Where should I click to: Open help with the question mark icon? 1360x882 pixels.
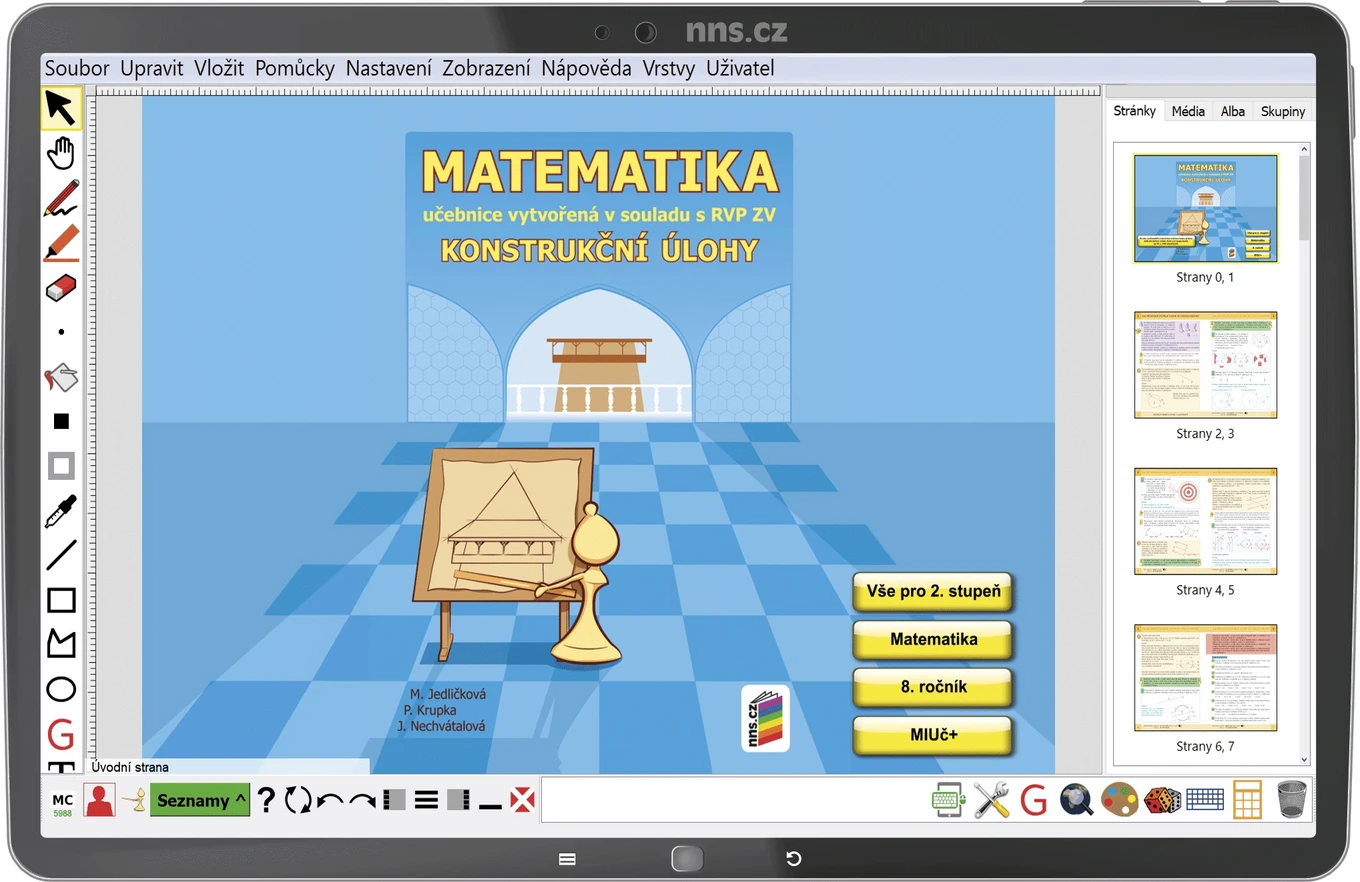point(266,800)
